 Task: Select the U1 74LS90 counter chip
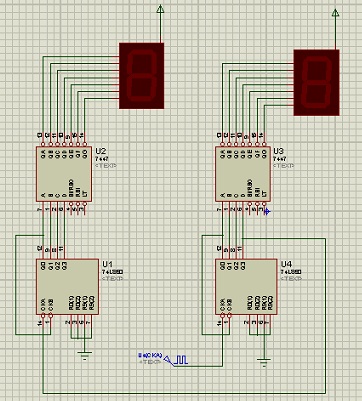point(67,287)
